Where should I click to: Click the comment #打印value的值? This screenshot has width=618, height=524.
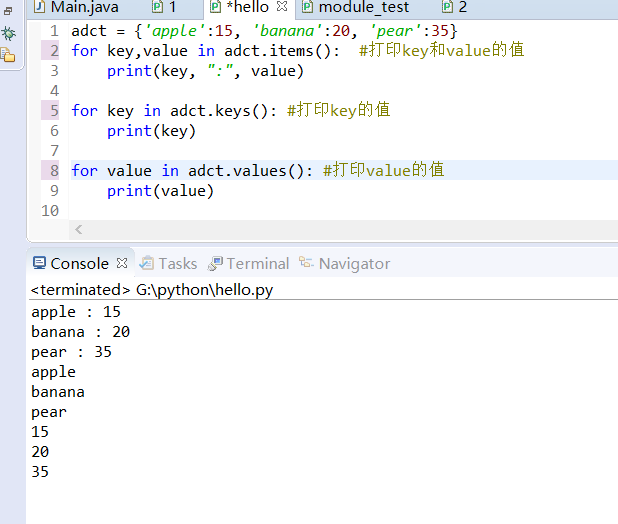[x=383, y=170]
